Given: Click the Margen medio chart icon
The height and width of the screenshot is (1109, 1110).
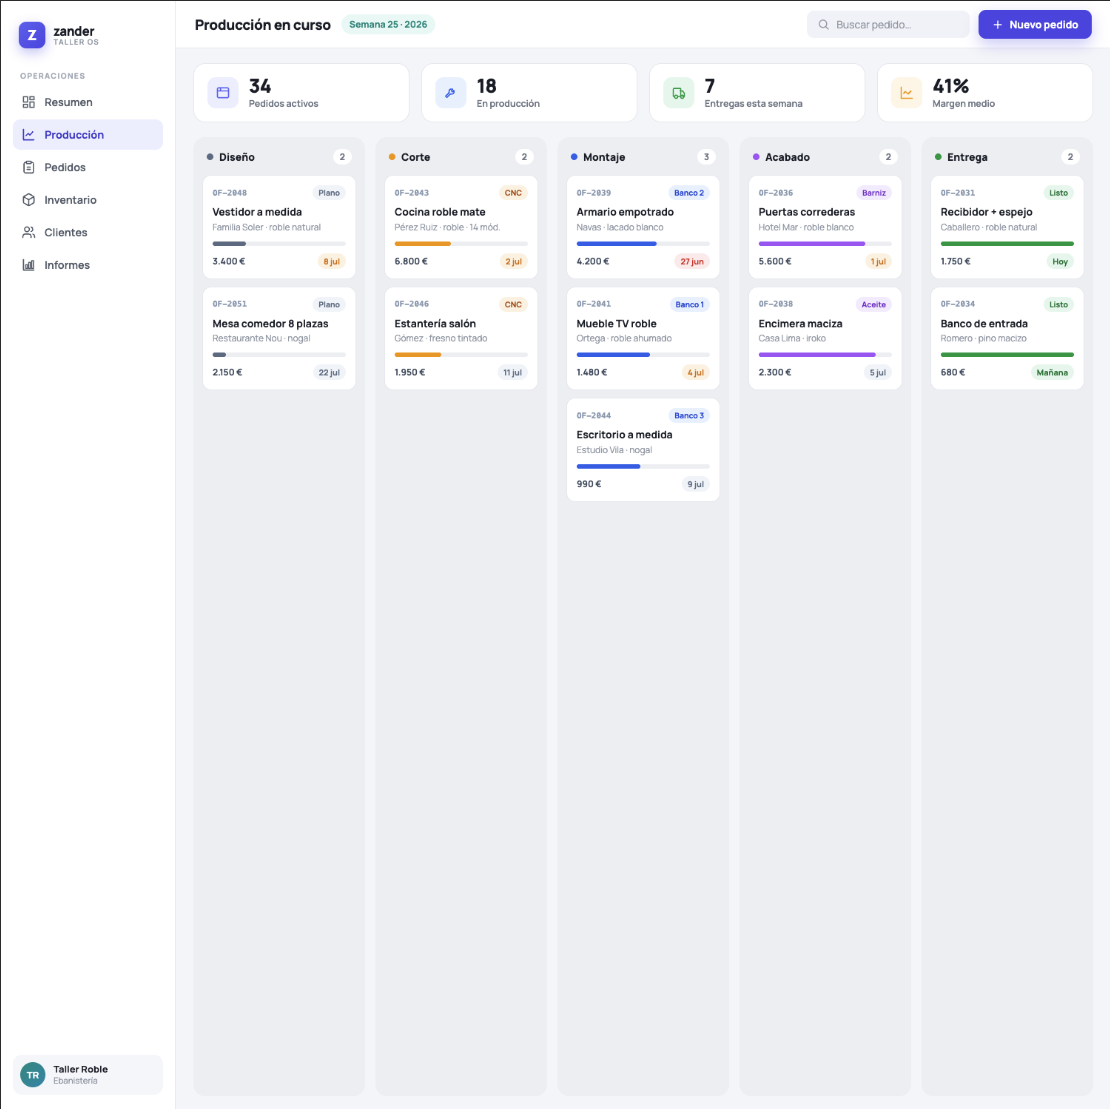Looking at the screenshot, I should click(906, 93).
